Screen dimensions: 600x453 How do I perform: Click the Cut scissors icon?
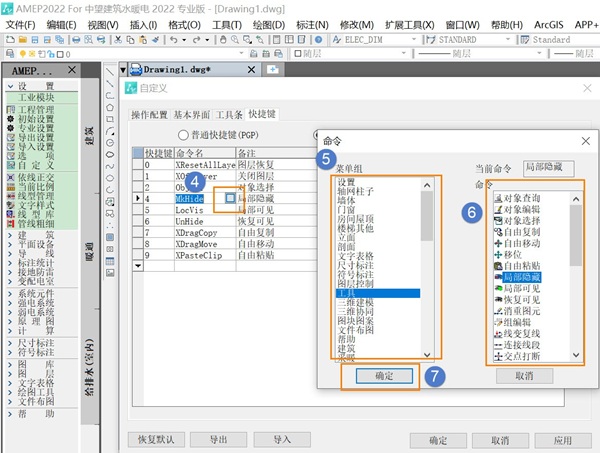point(118,39)
